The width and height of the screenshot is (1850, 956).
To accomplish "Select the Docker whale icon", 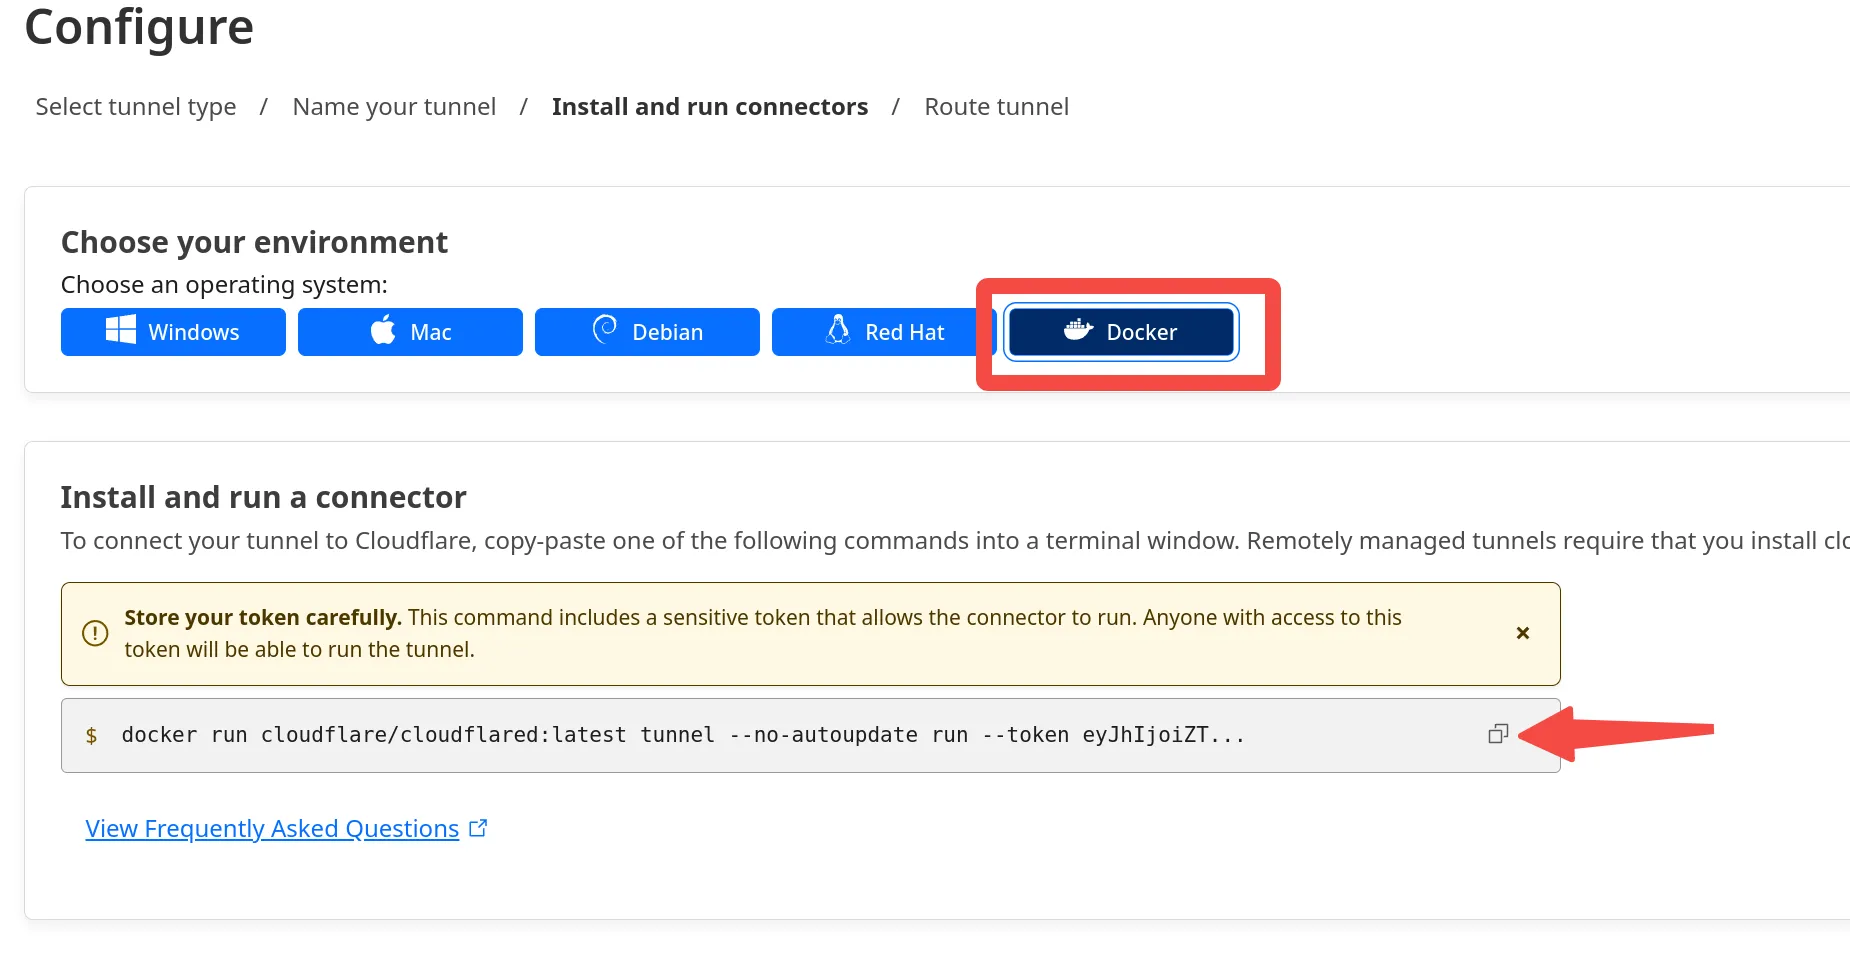I will pos(1078,330).
